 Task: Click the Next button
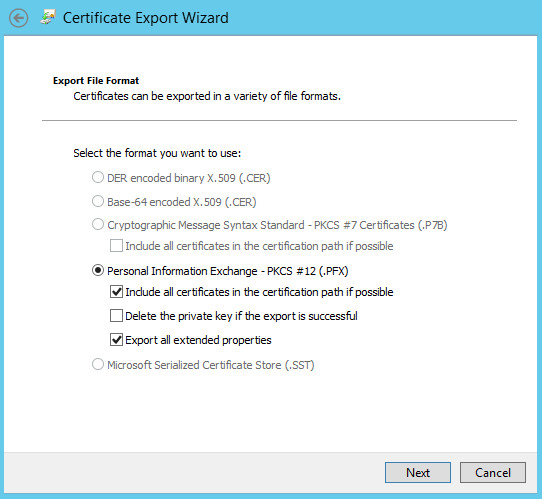(418, 472)
